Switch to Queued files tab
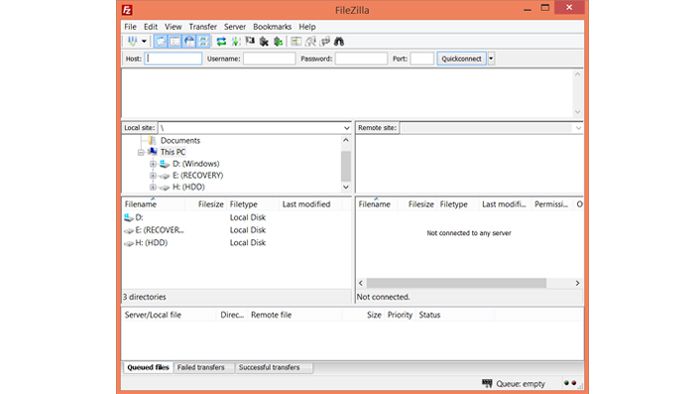The width and height of the screenshot is (700, 394). pyautogui.click(x=148, y=367)
